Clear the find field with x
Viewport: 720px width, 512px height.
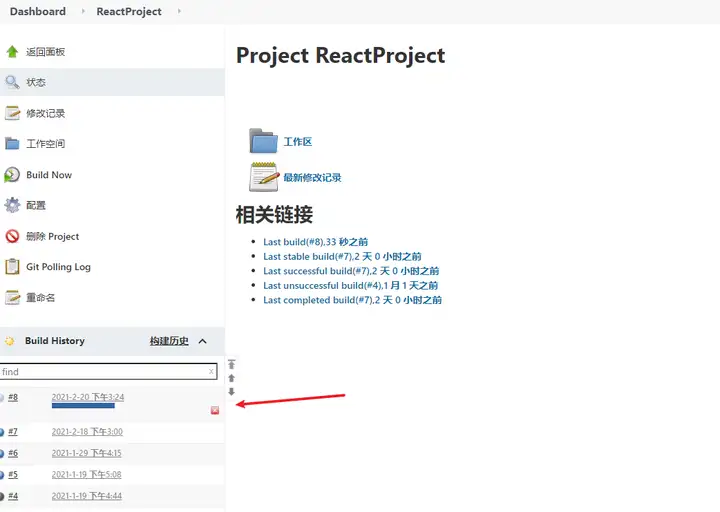tap(211, 371)
